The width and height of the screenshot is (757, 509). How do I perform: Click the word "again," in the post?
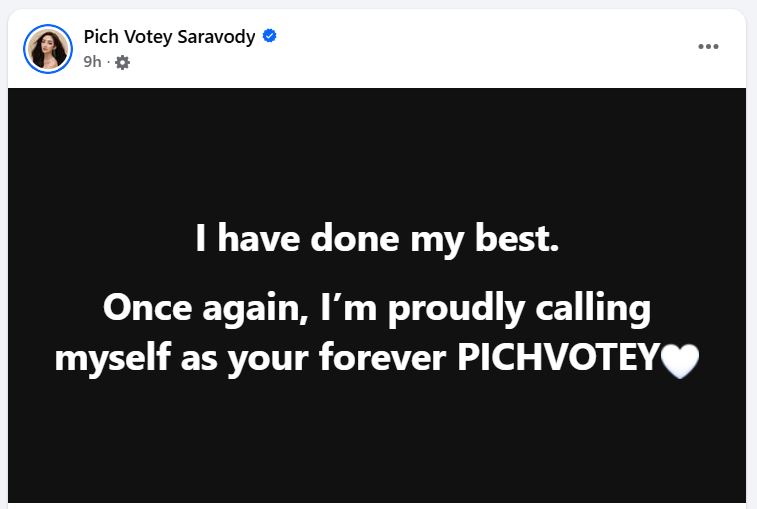point(255,310)
